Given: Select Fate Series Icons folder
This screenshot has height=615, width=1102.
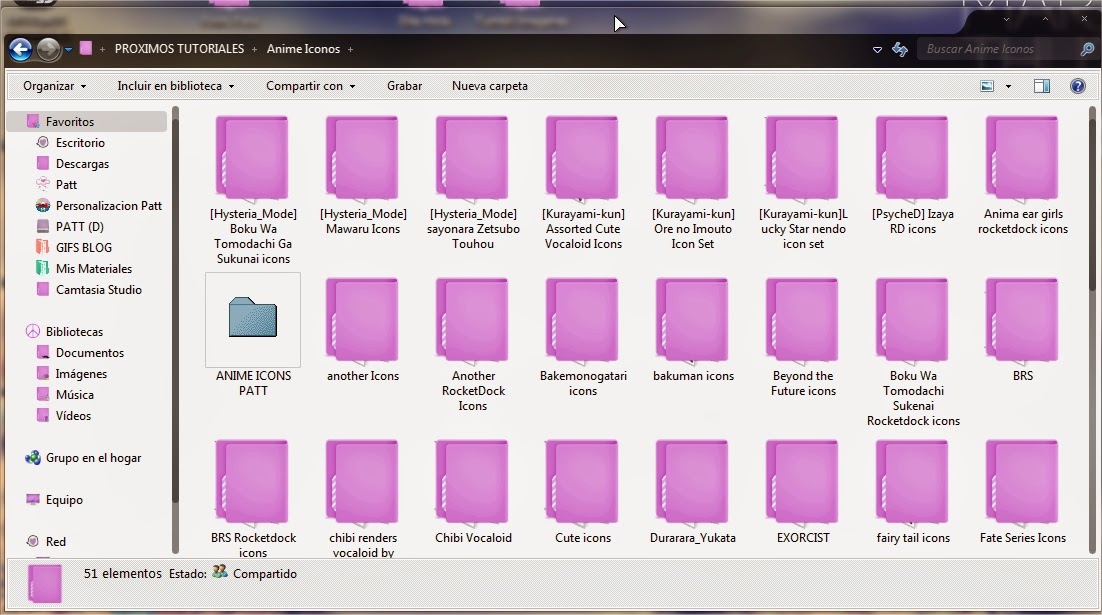Looking at the screenshot, I should point(1023,491).
